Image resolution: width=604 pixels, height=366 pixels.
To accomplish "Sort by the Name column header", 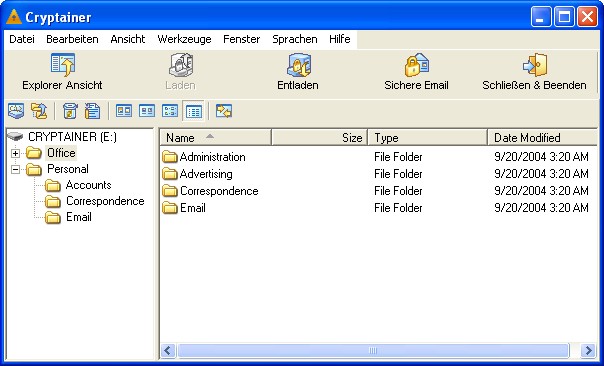I will pos(216,138).
